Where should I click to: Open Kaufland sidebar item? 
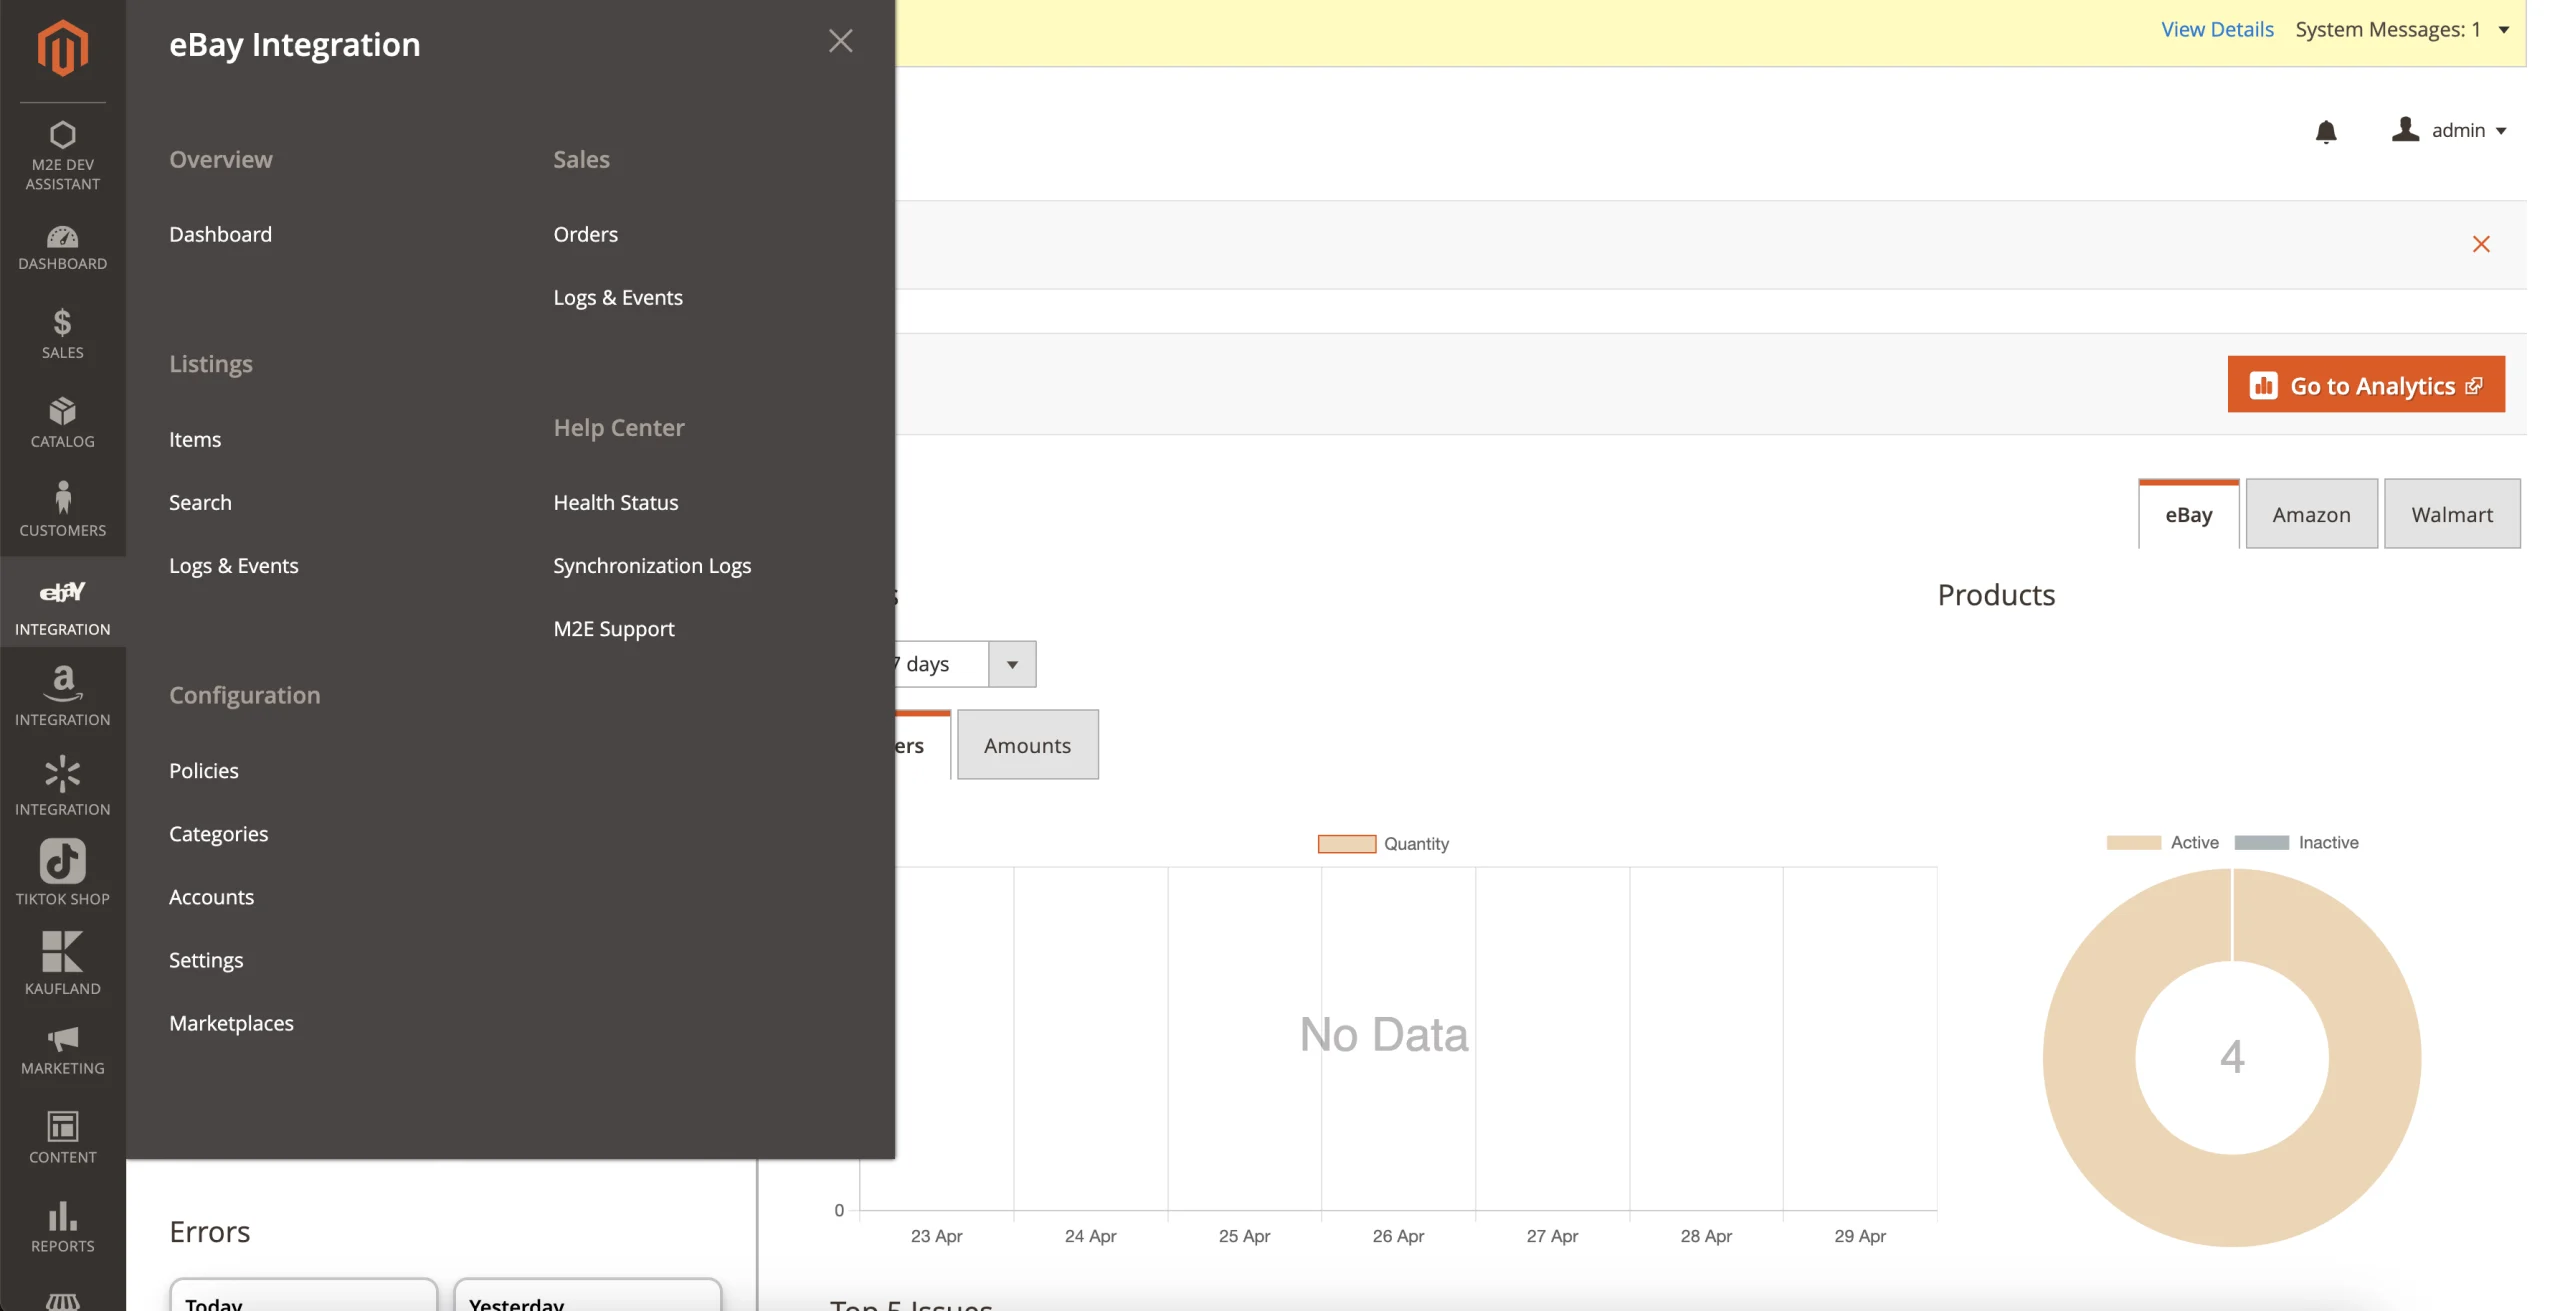tap(62, 962)
